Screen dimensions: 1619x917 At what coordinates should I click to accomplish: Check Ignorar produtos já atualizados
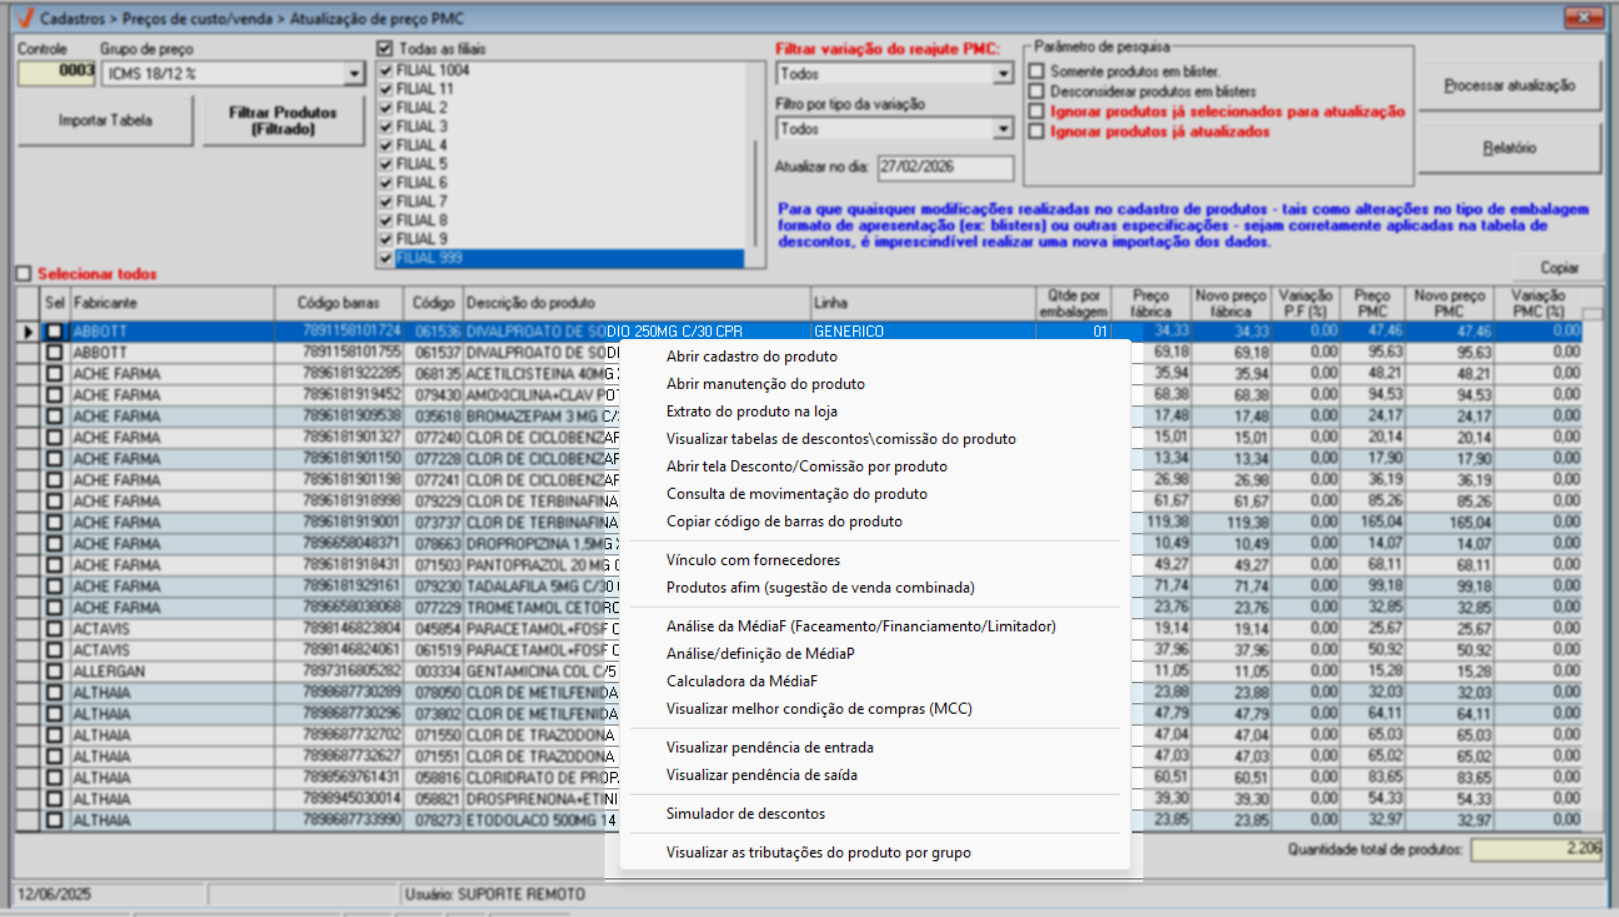coord(1037,131)
